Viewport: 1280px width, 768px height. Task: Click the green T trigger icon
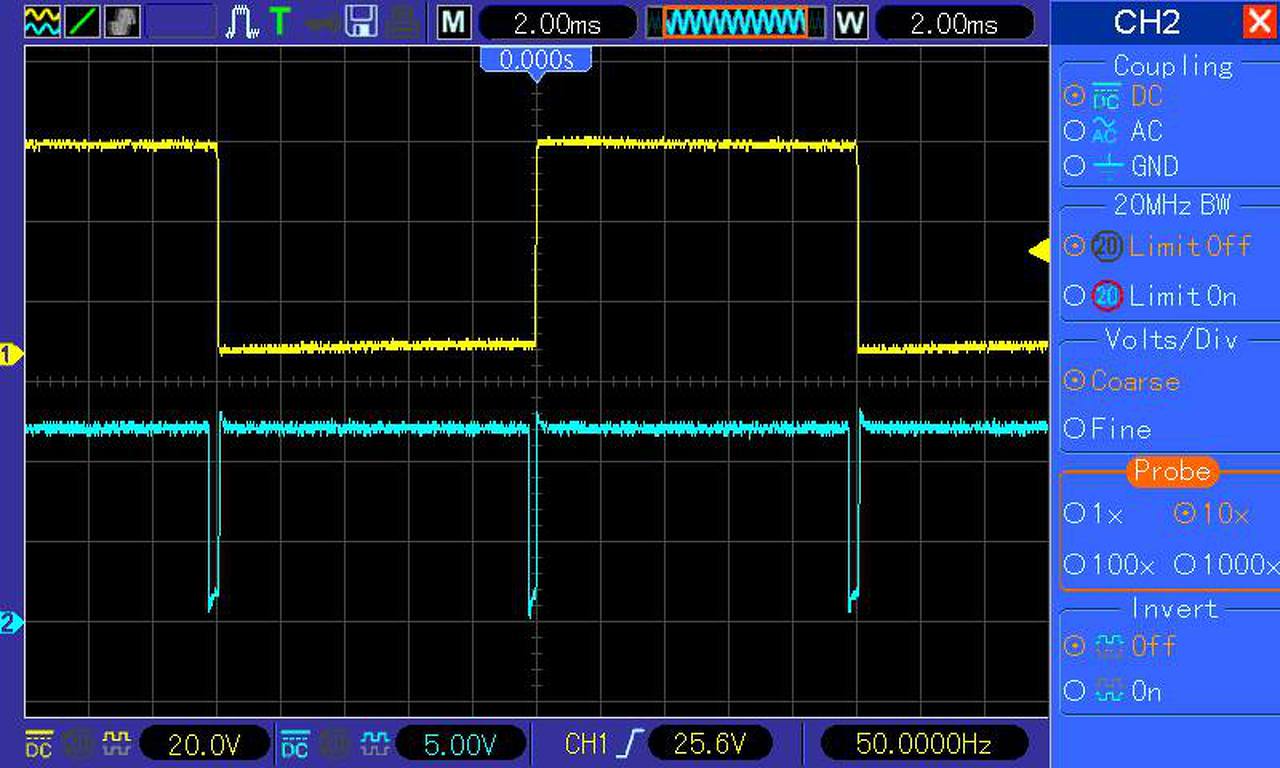[281, 21]
